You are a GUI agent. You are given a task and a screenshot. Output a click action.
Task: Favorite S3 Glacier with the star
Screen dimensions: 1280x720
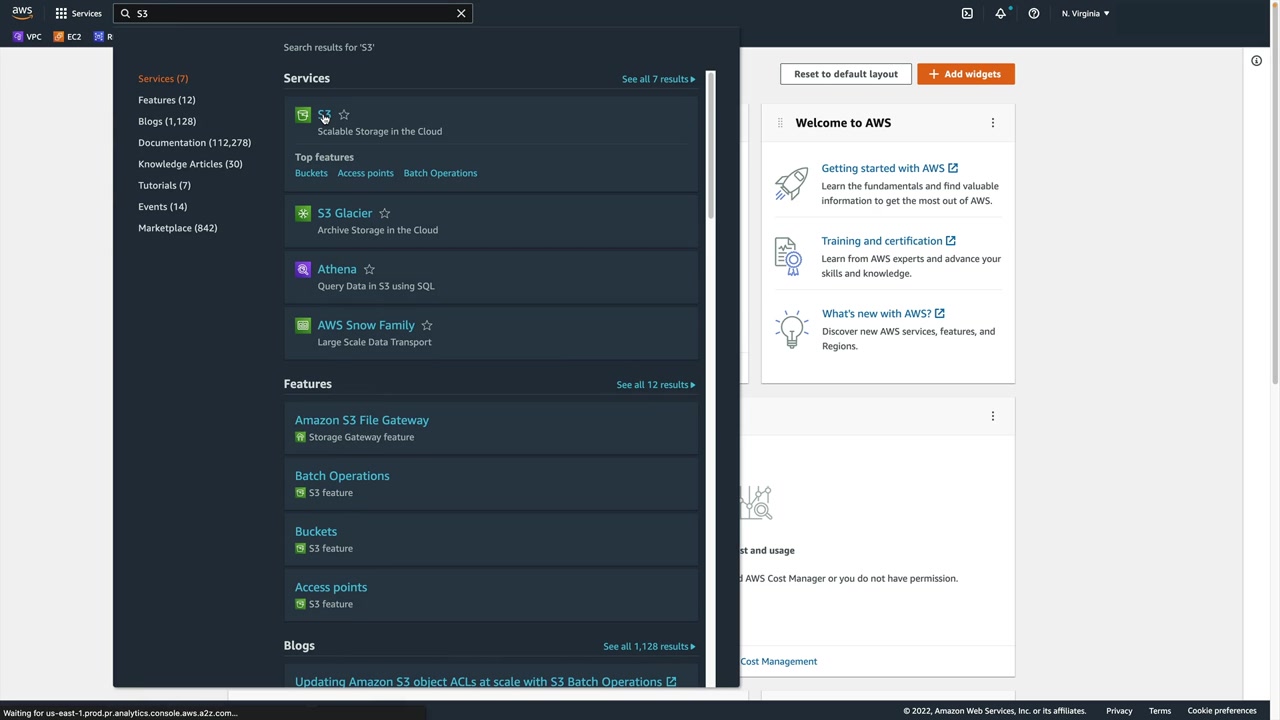[x=385, y=213]
